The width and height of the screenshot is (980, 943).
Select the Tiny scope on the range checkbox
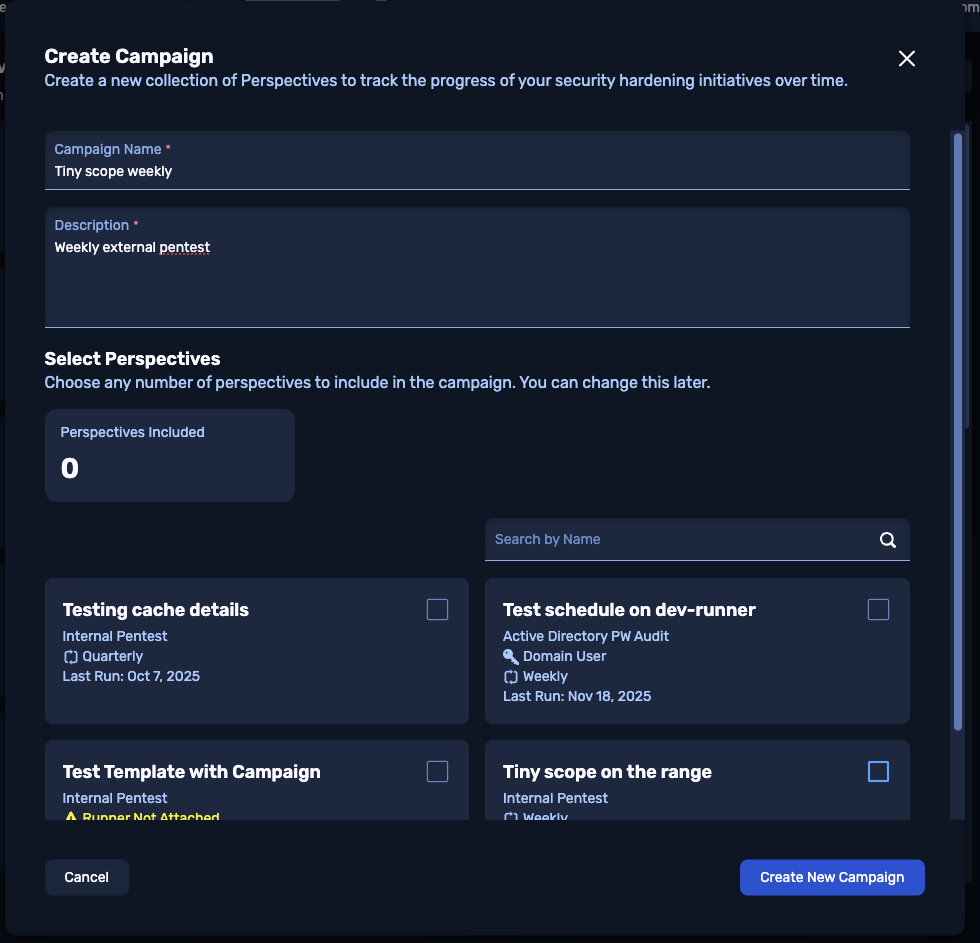pyautogui.click(x=877, y=772)
